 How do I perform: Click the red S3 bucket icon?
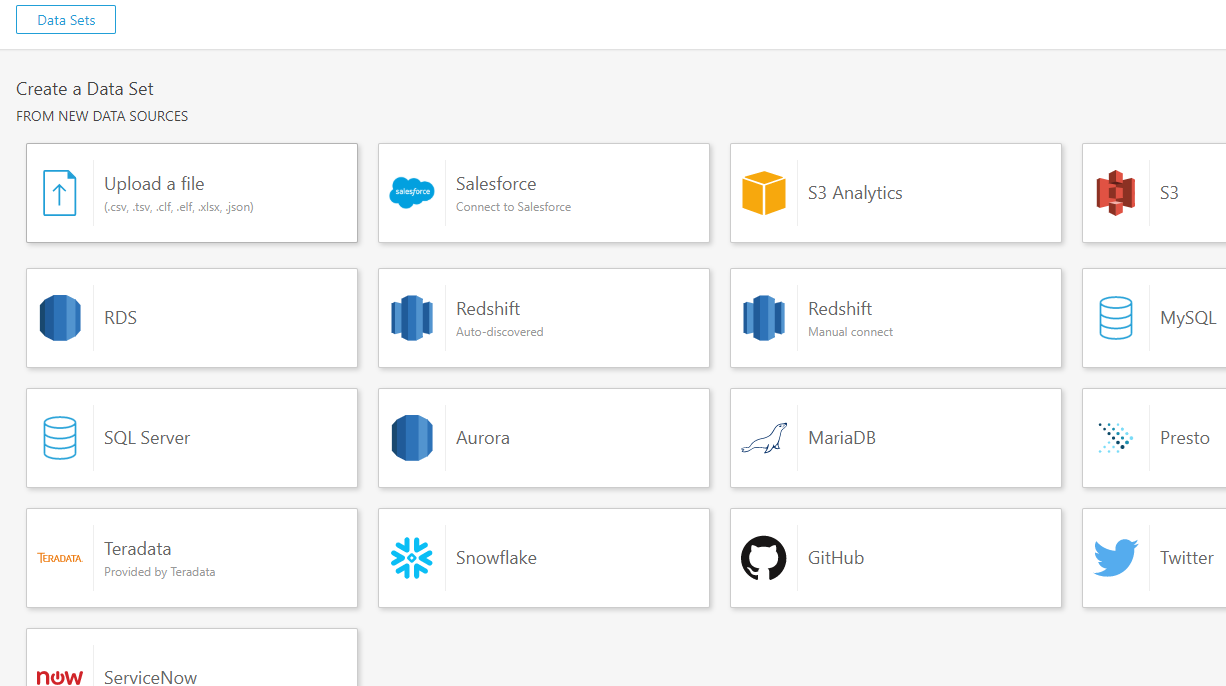pyautogui.click(x=1116, y=193)
